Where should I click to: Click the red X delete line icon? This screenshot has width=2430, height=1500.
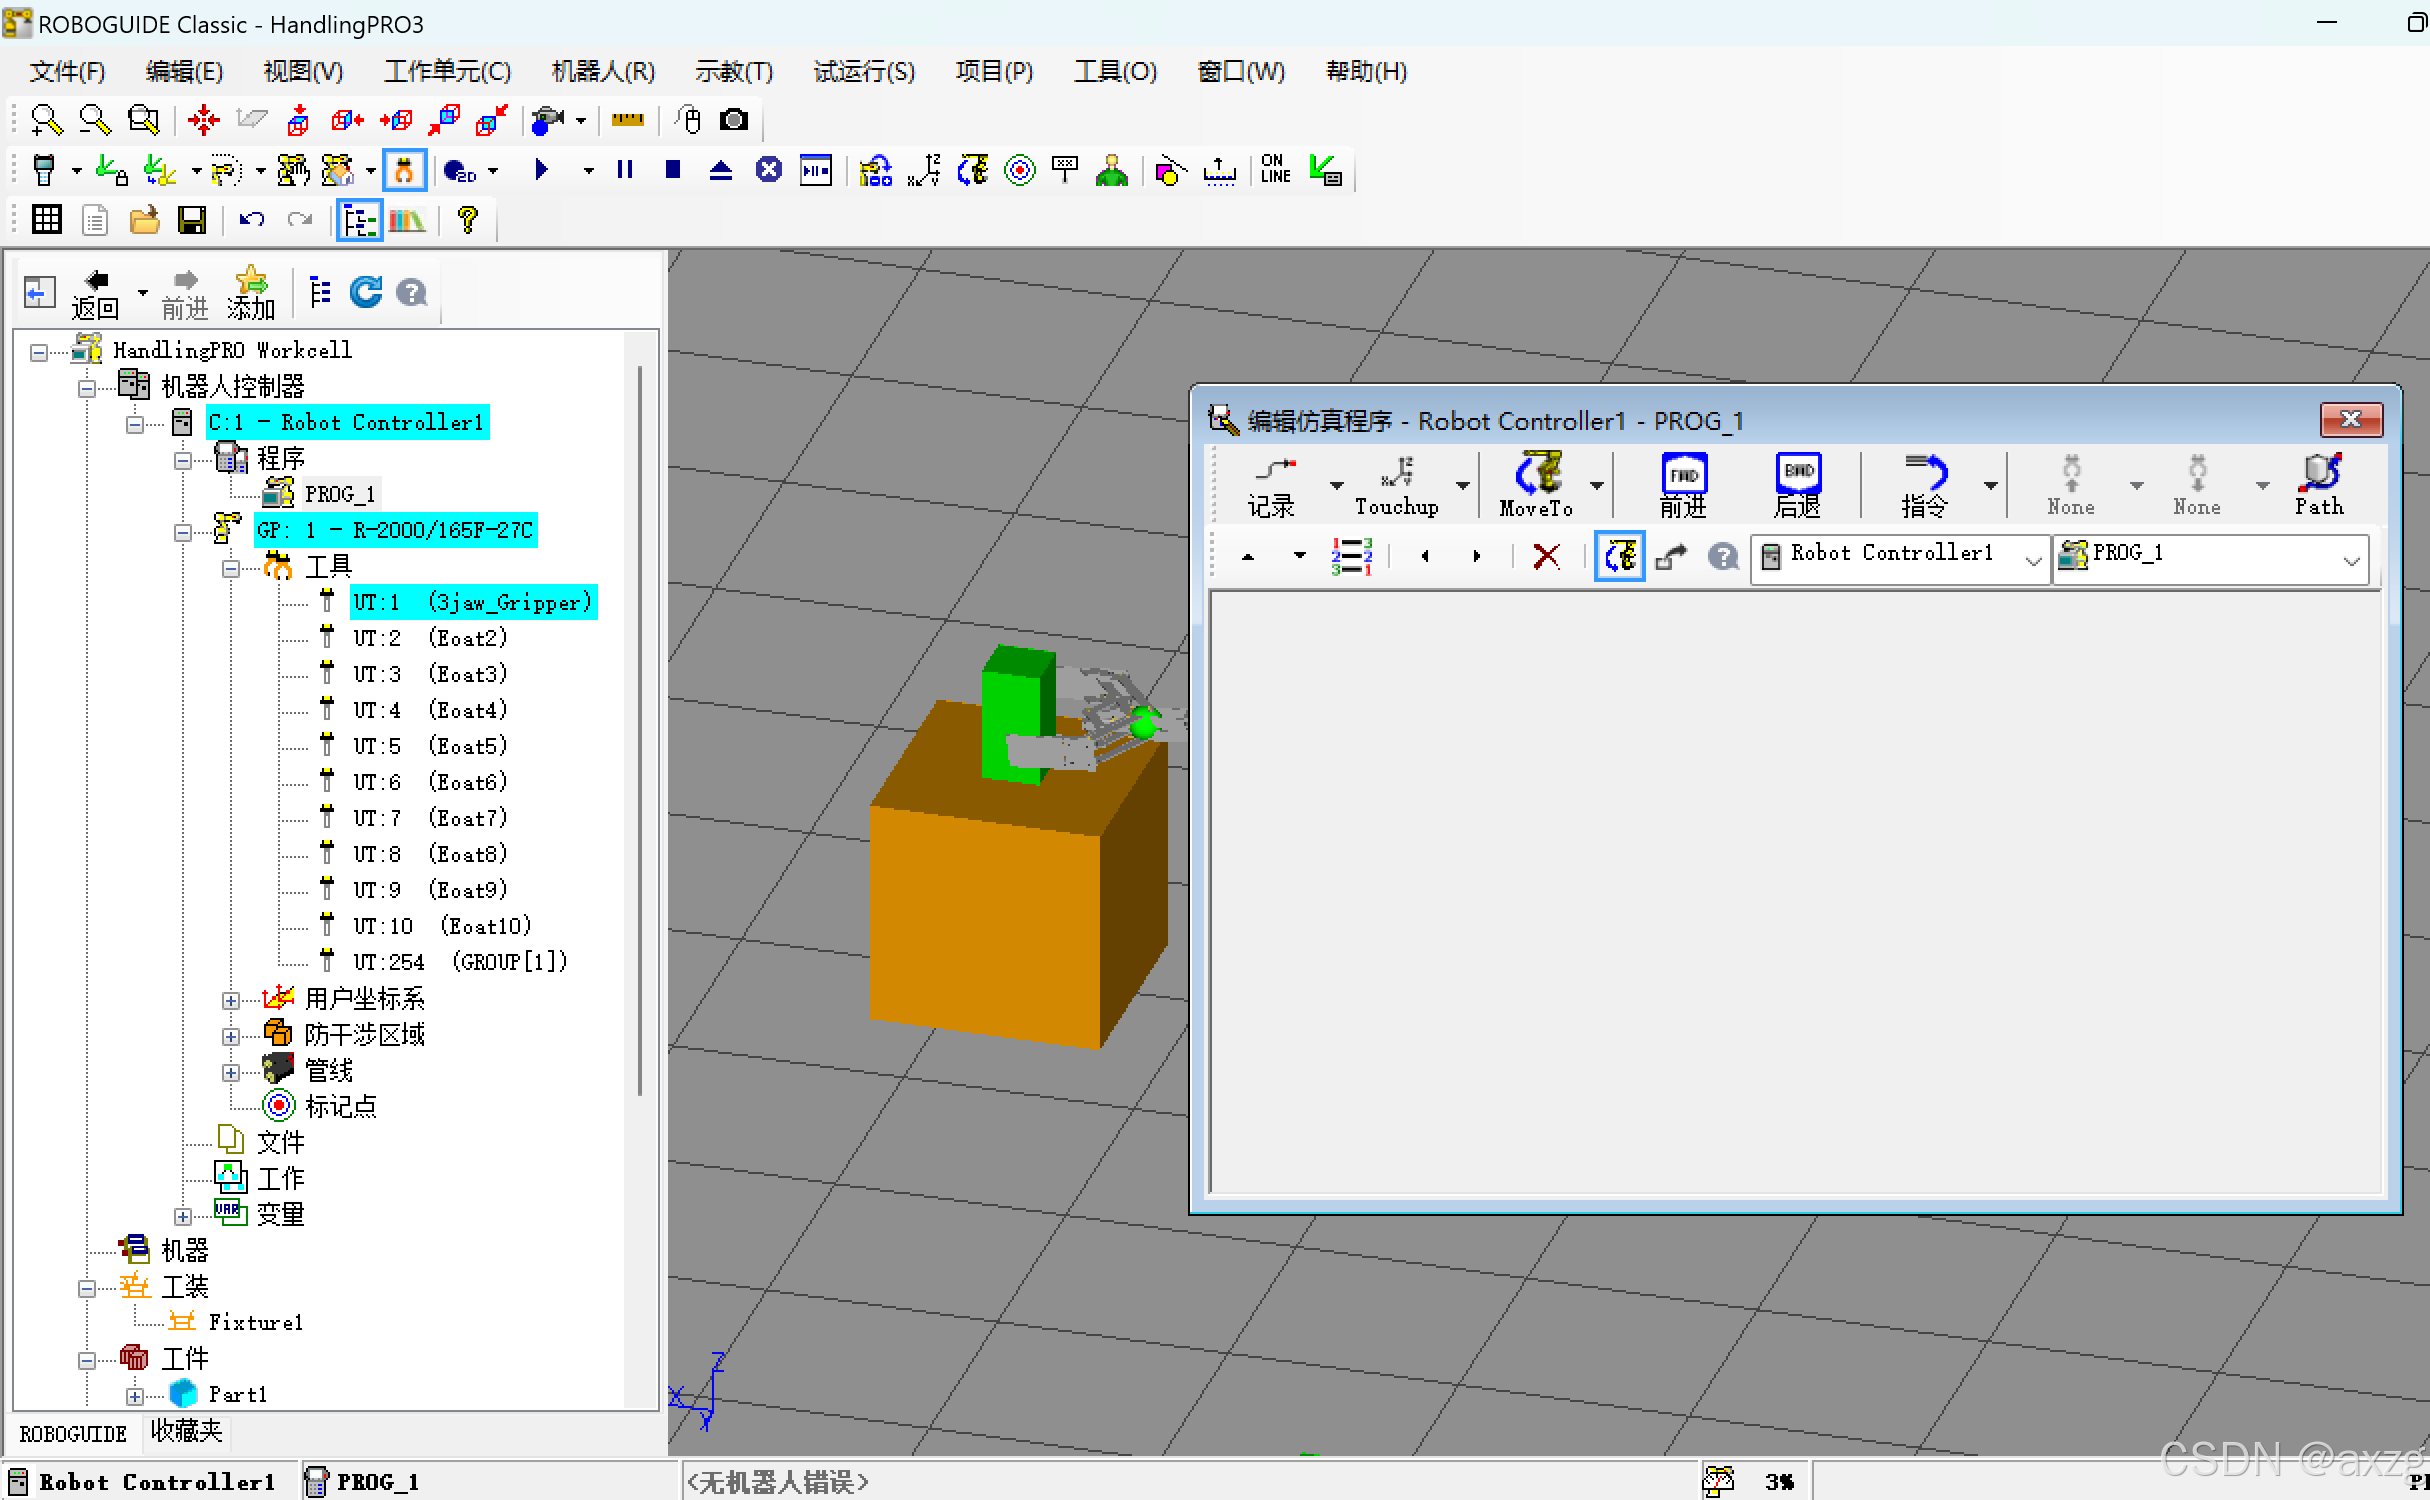point(1546,556)
